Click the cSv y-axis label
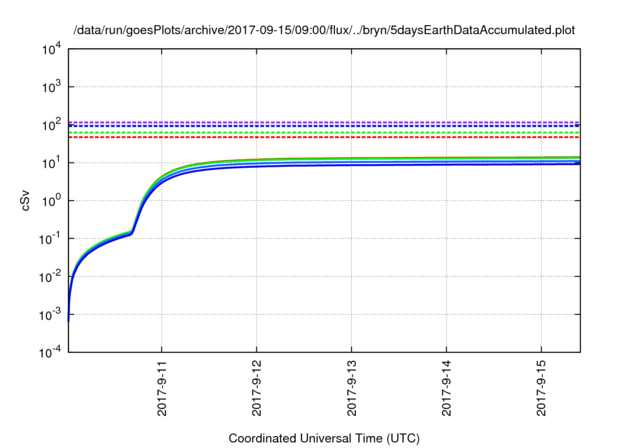This screenshot has width=640, height=448. [25, 200]
